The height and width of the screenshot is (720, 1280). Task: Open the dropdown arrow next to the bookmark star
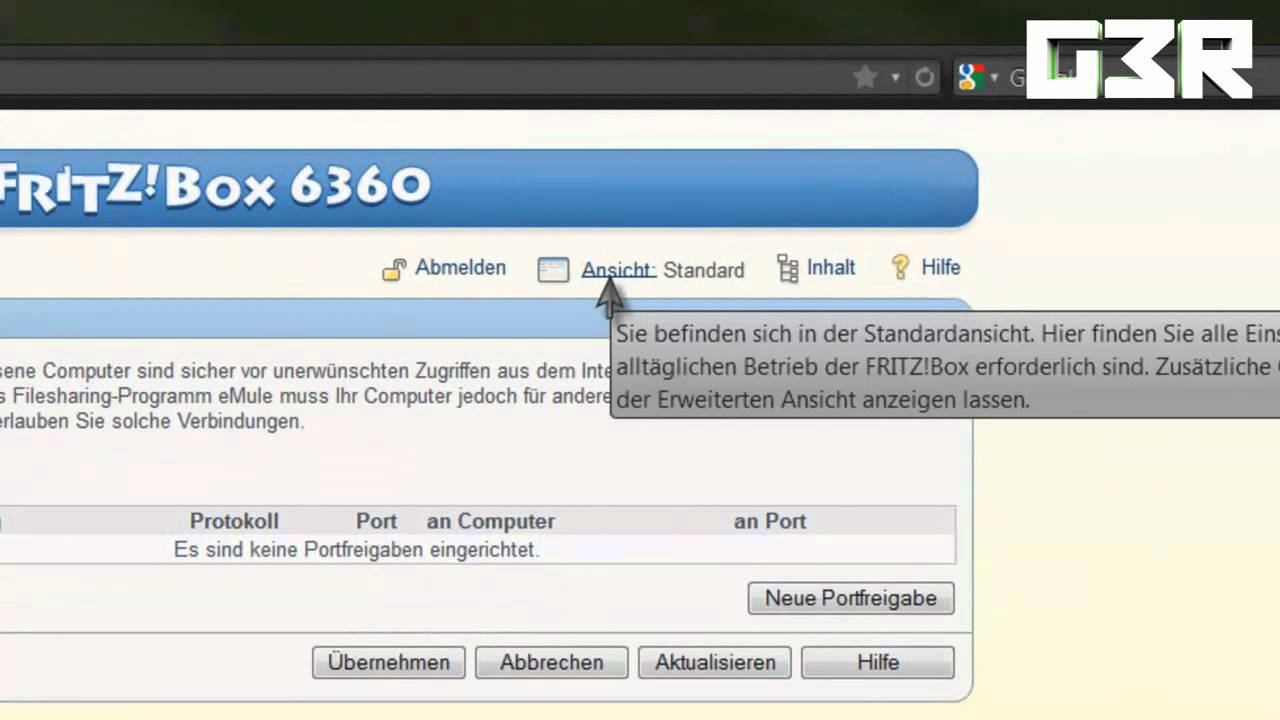(x=895, y=78)
